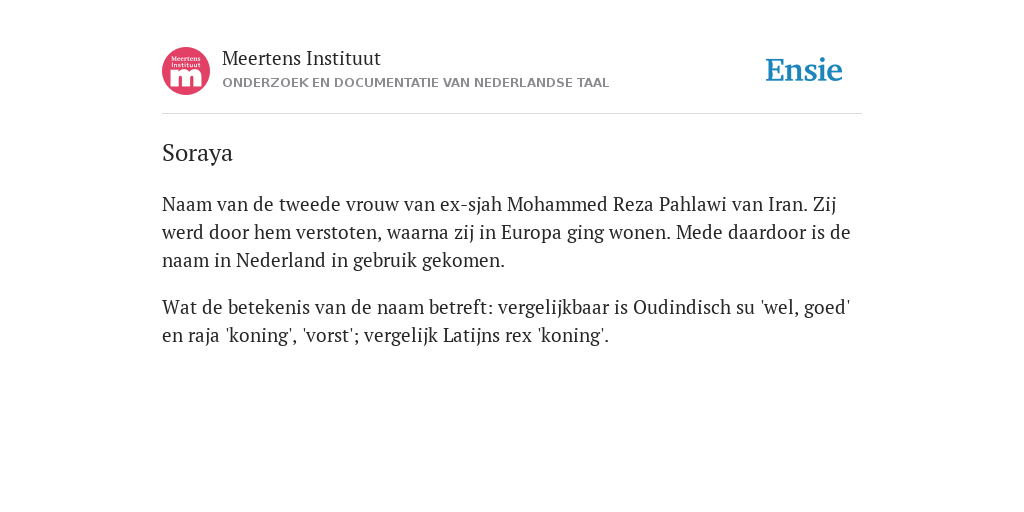Select the 'Onderzoek en documentatie van Nederlandse taal' subtitle
This screenshot has width=1024, height=512.
pyautogui.click(x=415, y=83)
